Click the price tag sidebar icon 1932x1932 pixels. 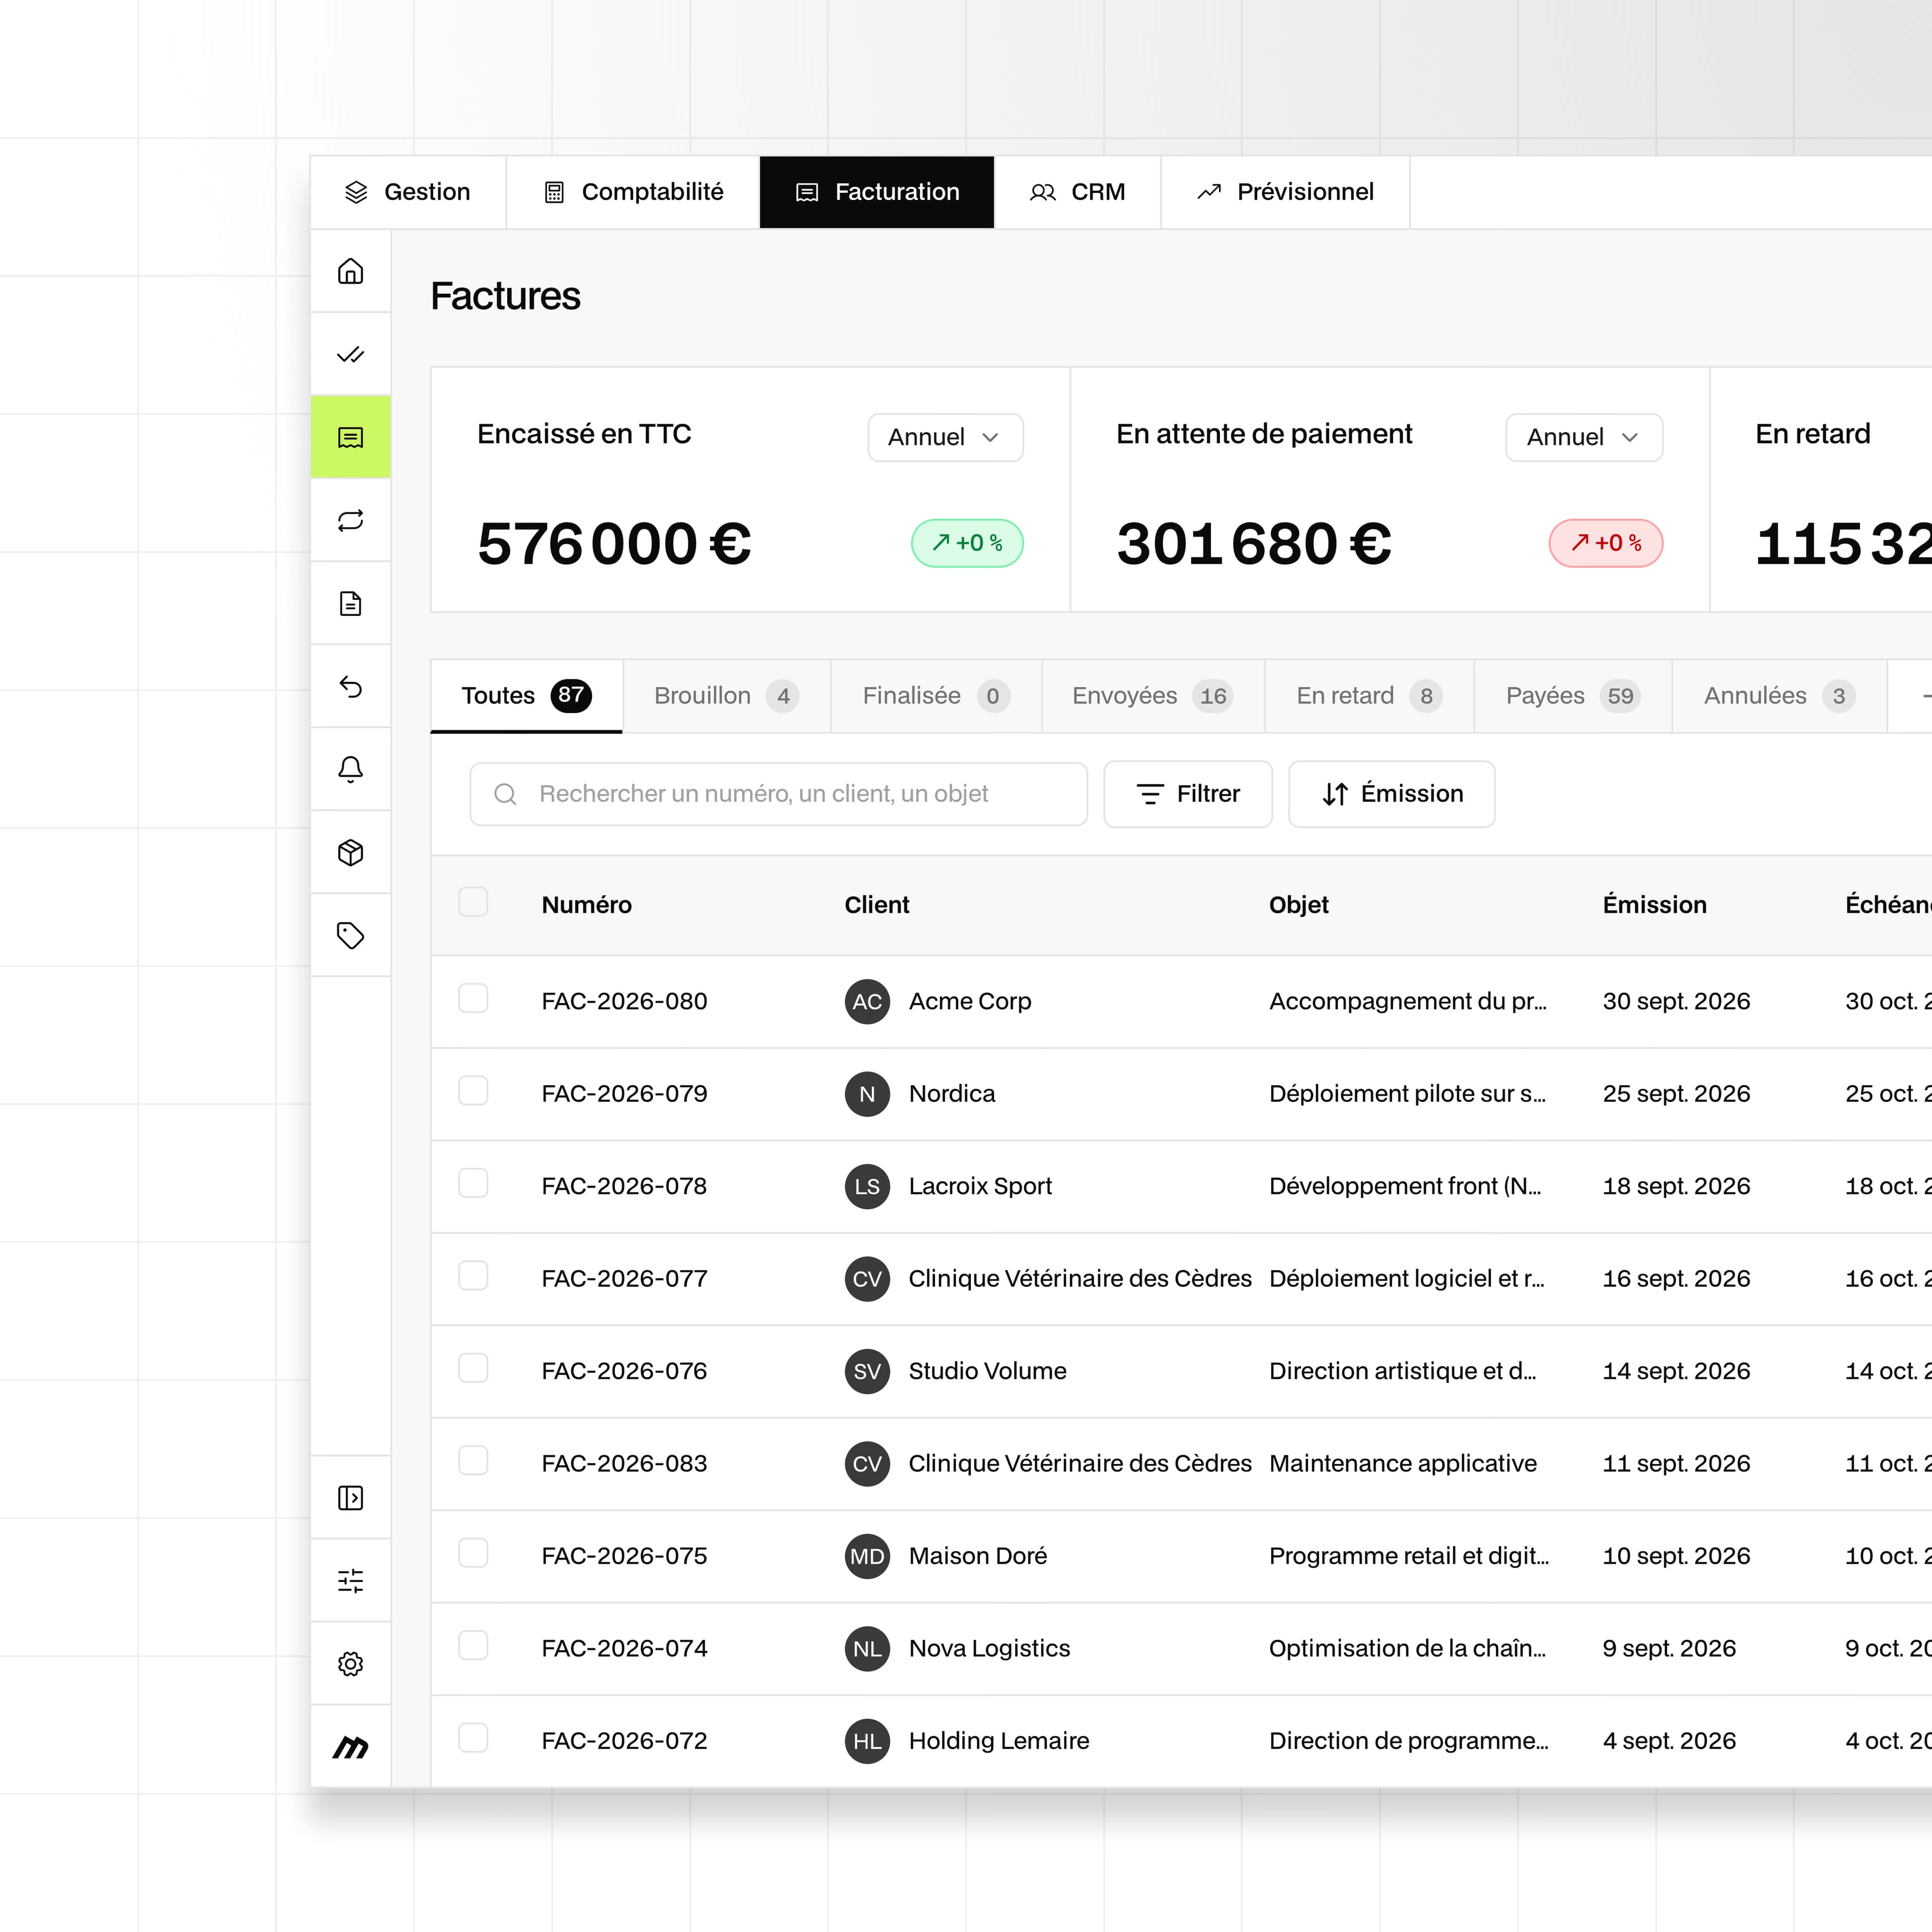[x=350, y=935]
